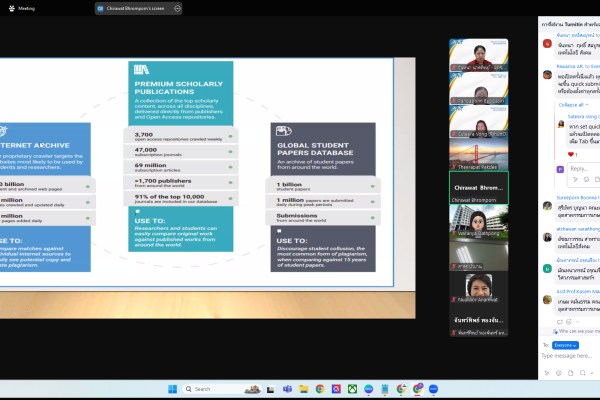Image resolution: width=600 pixels, height=400 pixels.
Task: Open text formatting for the main message box
Action: coord(547,373)
